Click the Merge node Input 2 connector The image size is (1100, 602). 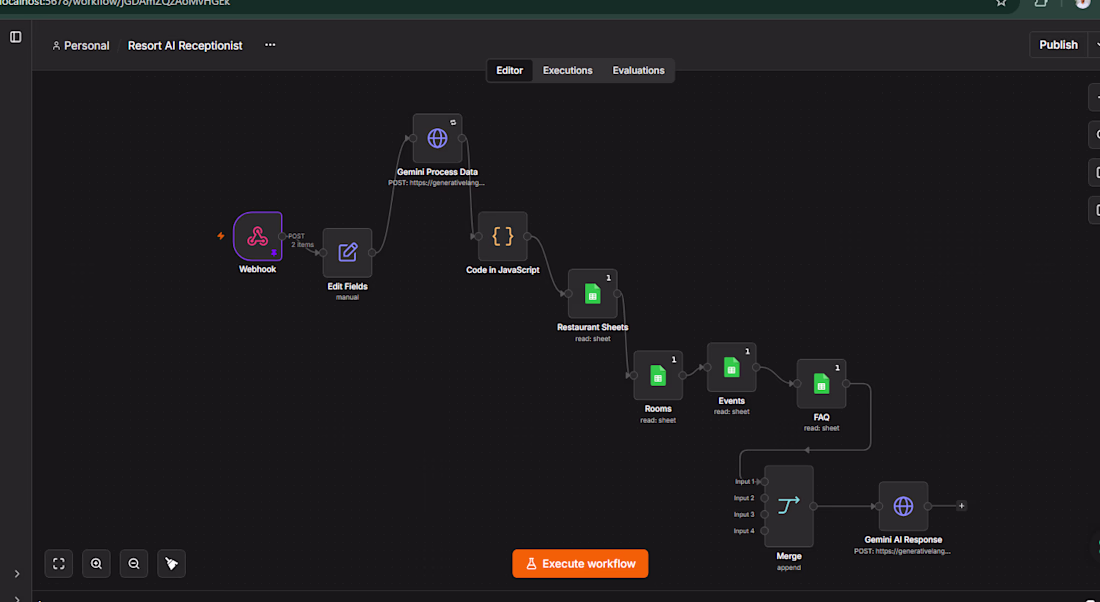pyautogui.click(x=765, y=498)
